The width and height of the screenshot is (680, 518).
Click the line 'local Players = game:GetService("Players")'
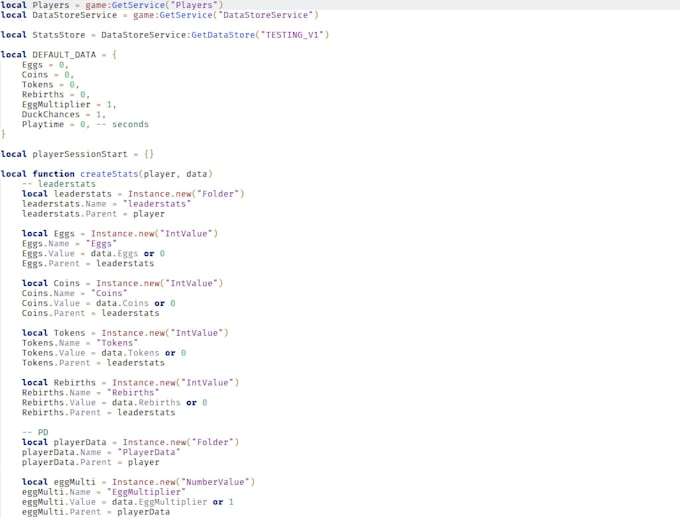point(112,5)
